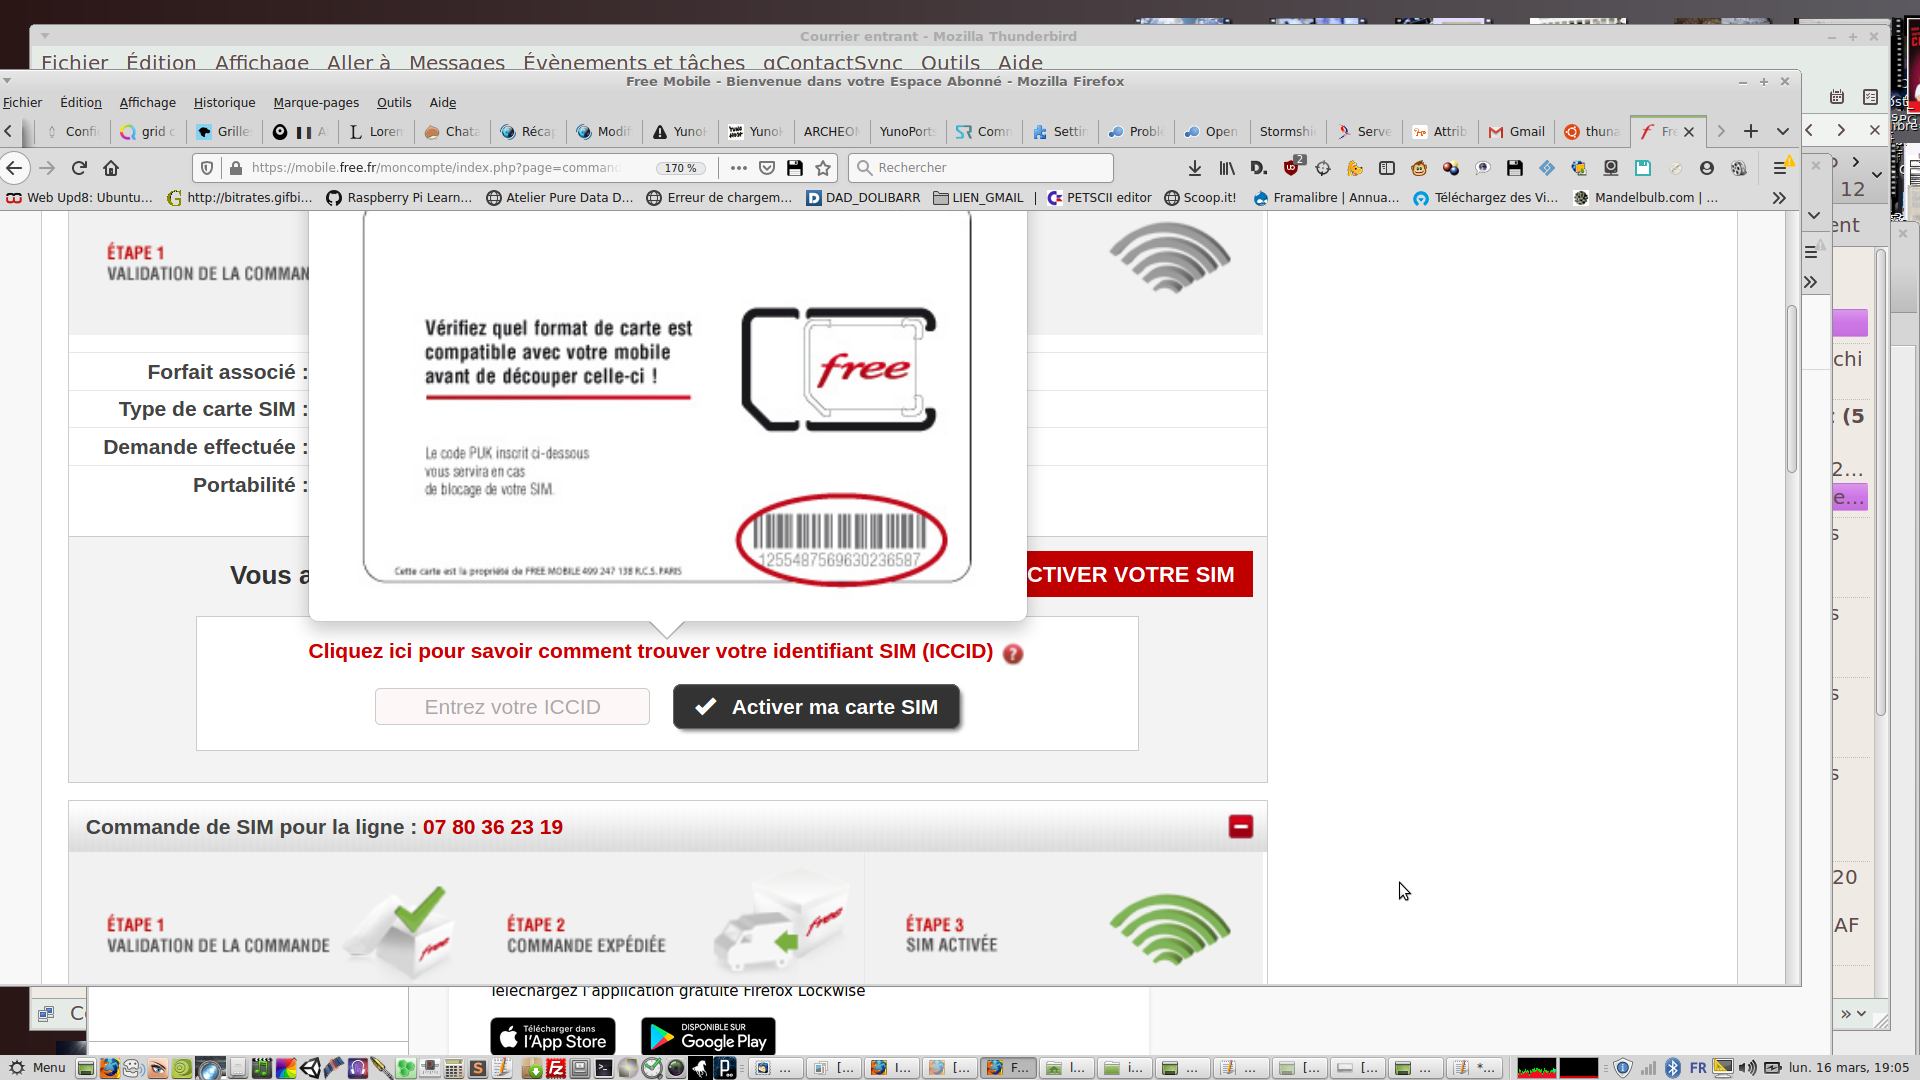The image size is (1920, 1080).
Task: Bookmark this page with star icon
Action: click(823, 168)
